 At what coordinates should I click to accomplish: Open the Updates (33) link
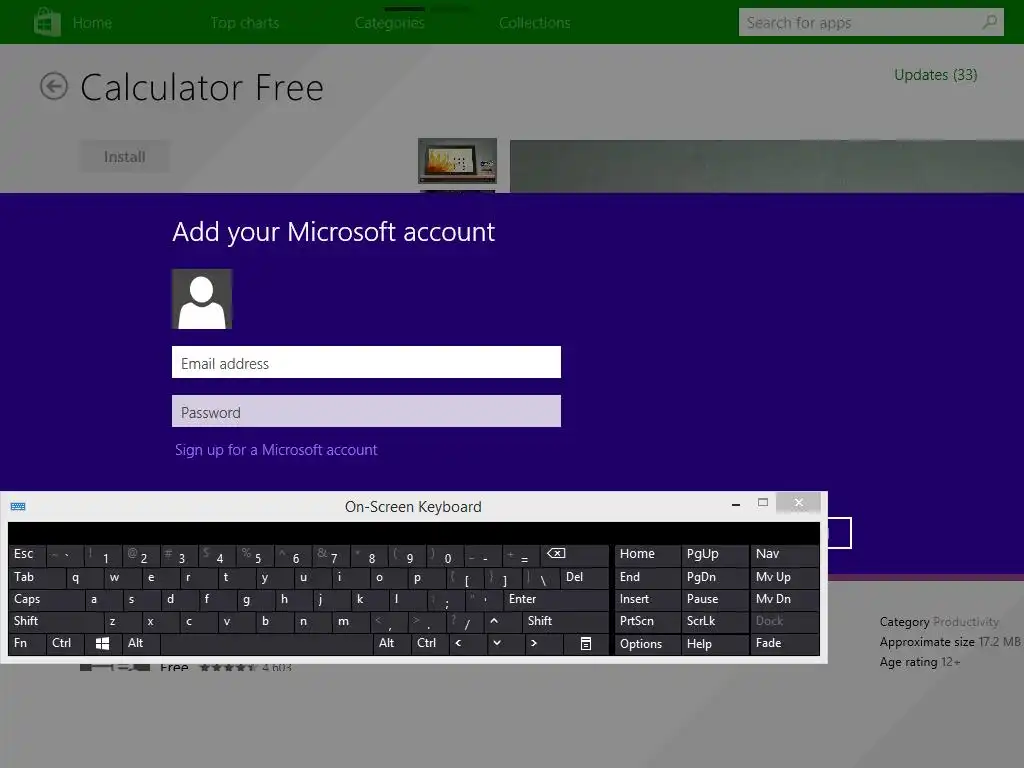click(x=936, y=75)
